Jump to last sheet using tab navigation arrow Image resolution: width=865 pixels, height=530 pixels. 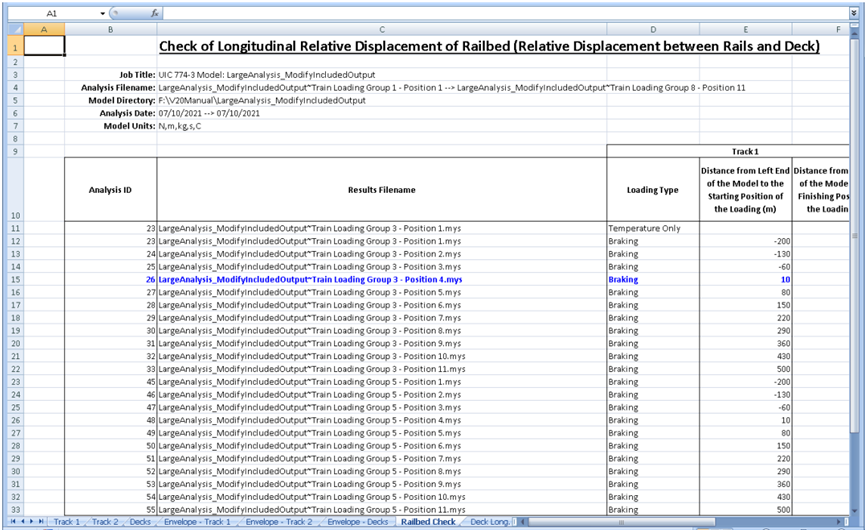[x=43, y=522]
